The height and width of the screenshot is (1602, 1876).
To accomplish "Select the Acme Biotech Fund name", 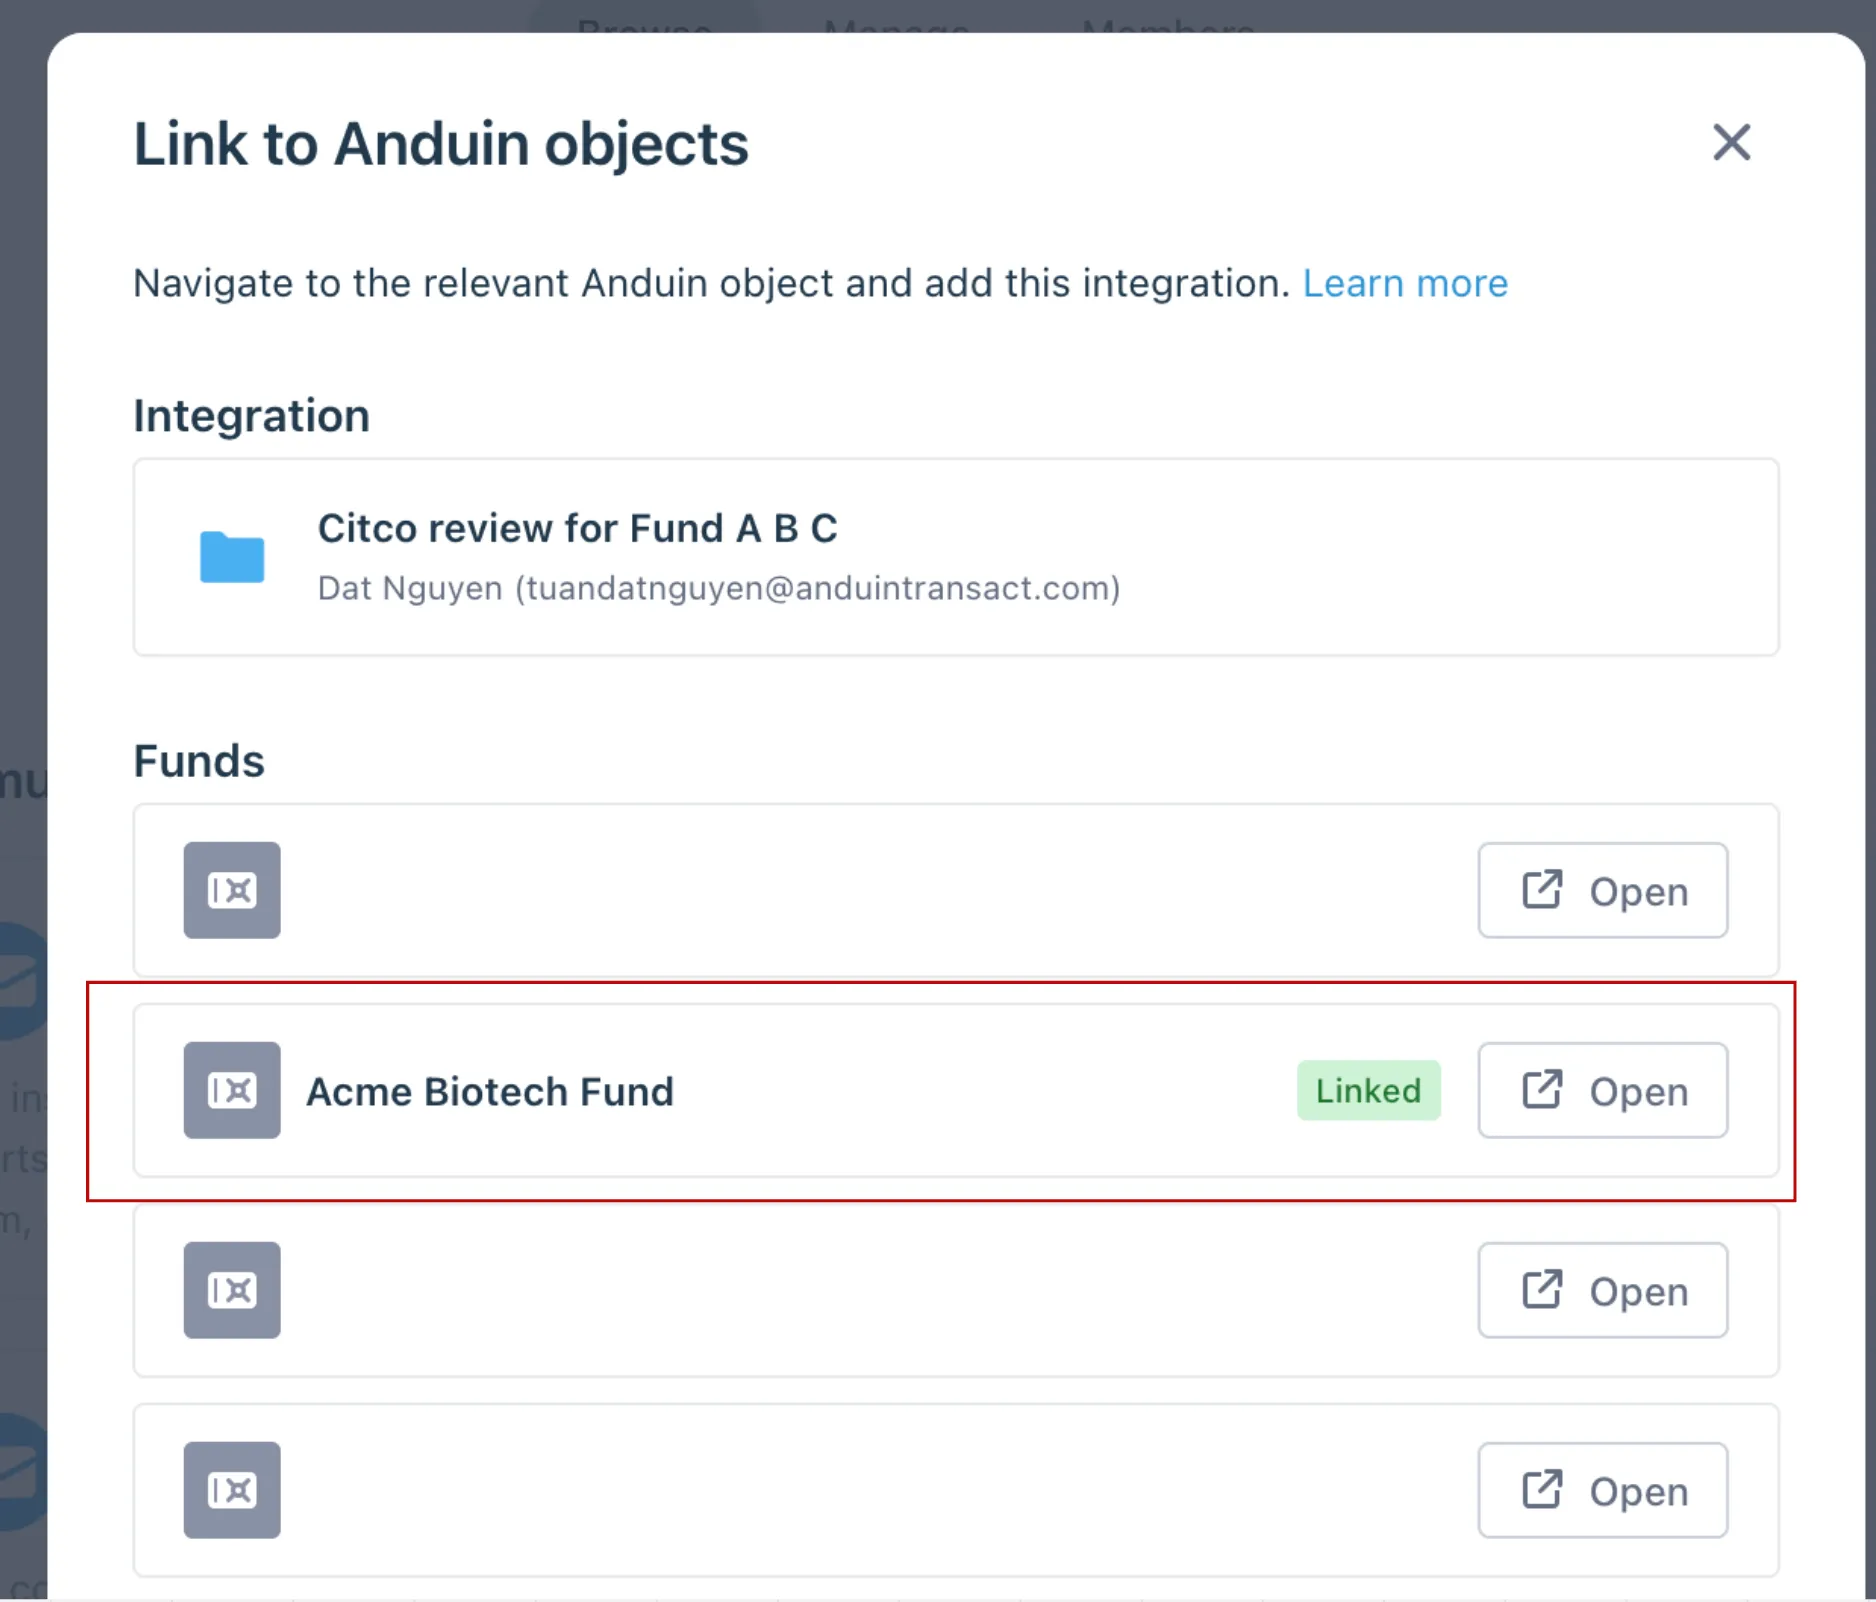I will click(490, 1091).
